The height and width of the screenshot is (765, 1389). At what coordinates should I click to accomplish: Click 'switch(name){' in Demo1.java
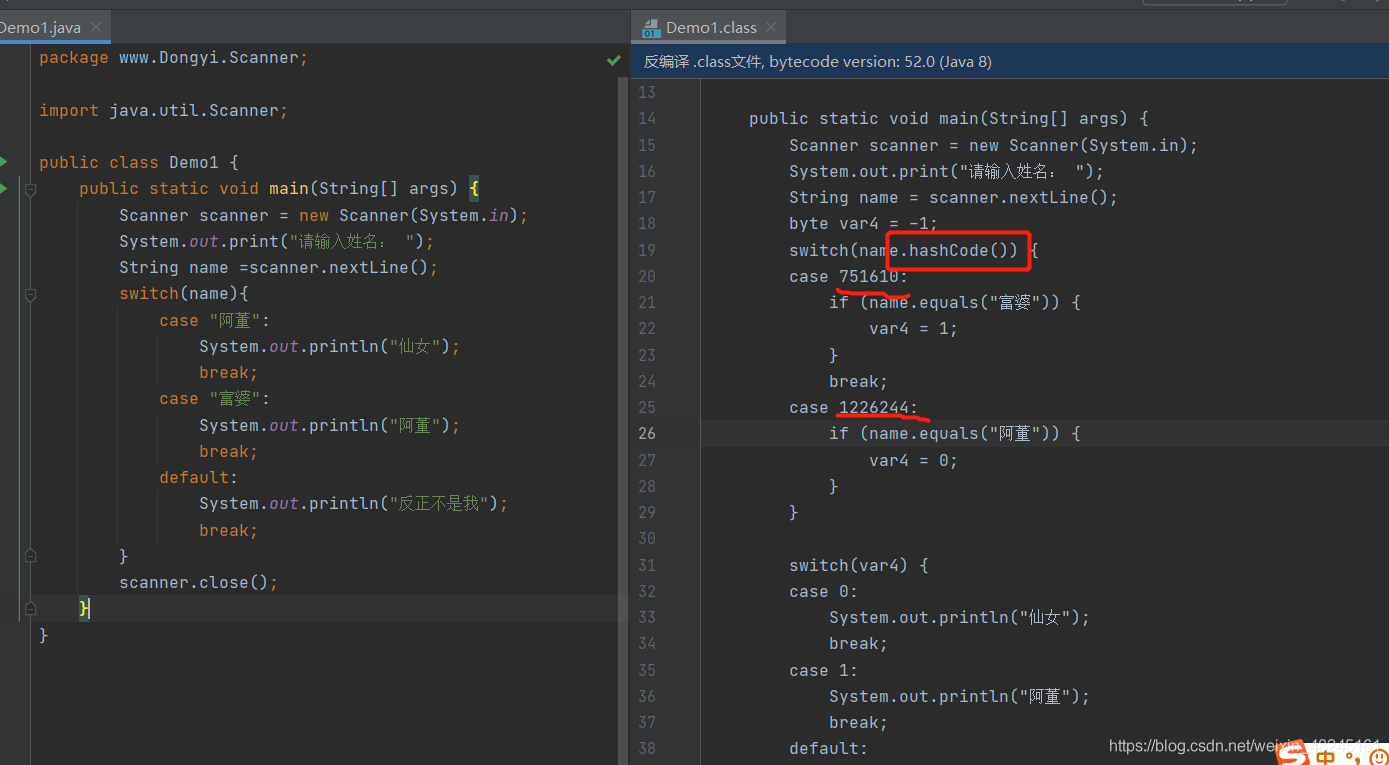(184, 294)
